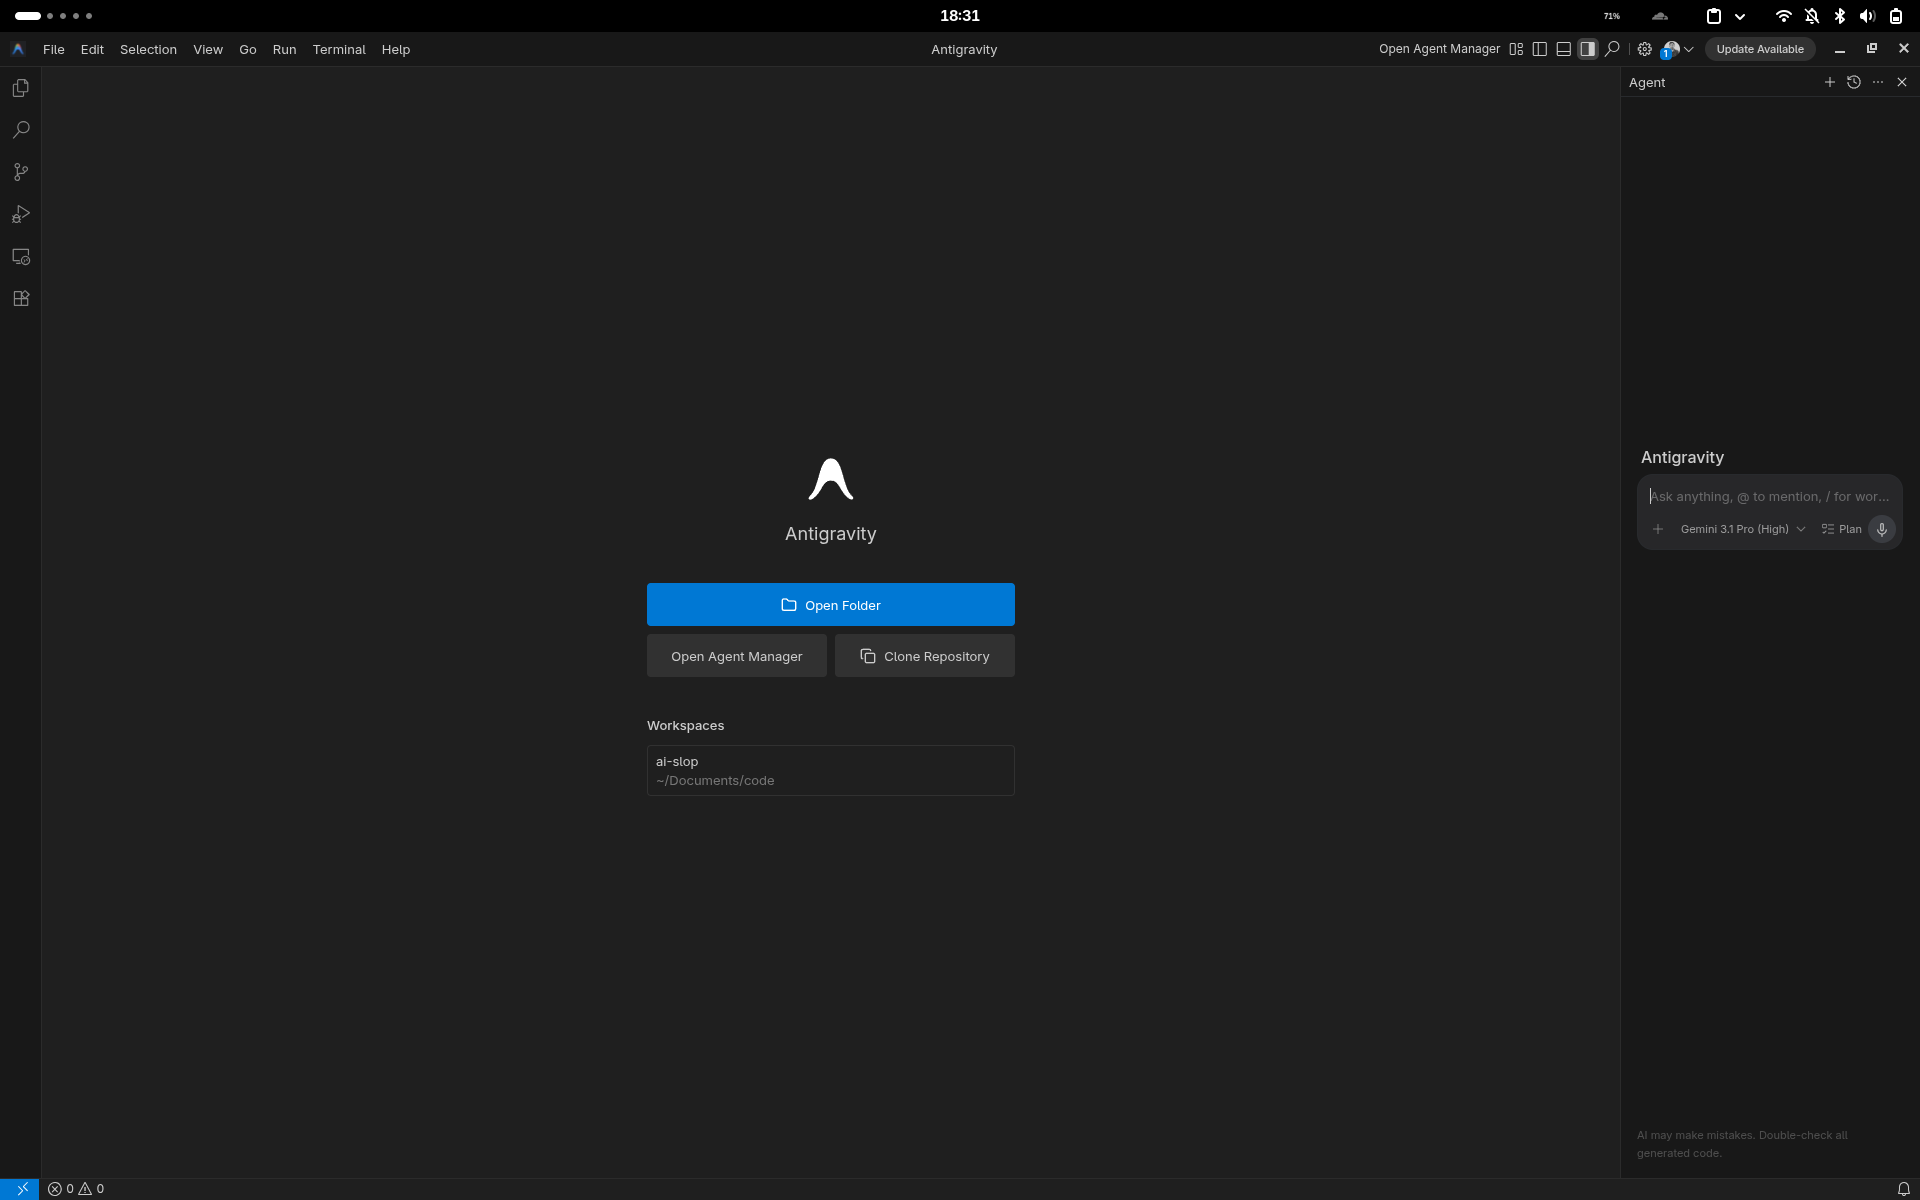Expand the clipboard dropdown arrow in the system bar
1920x1200 pixels.
[1740, 16]
